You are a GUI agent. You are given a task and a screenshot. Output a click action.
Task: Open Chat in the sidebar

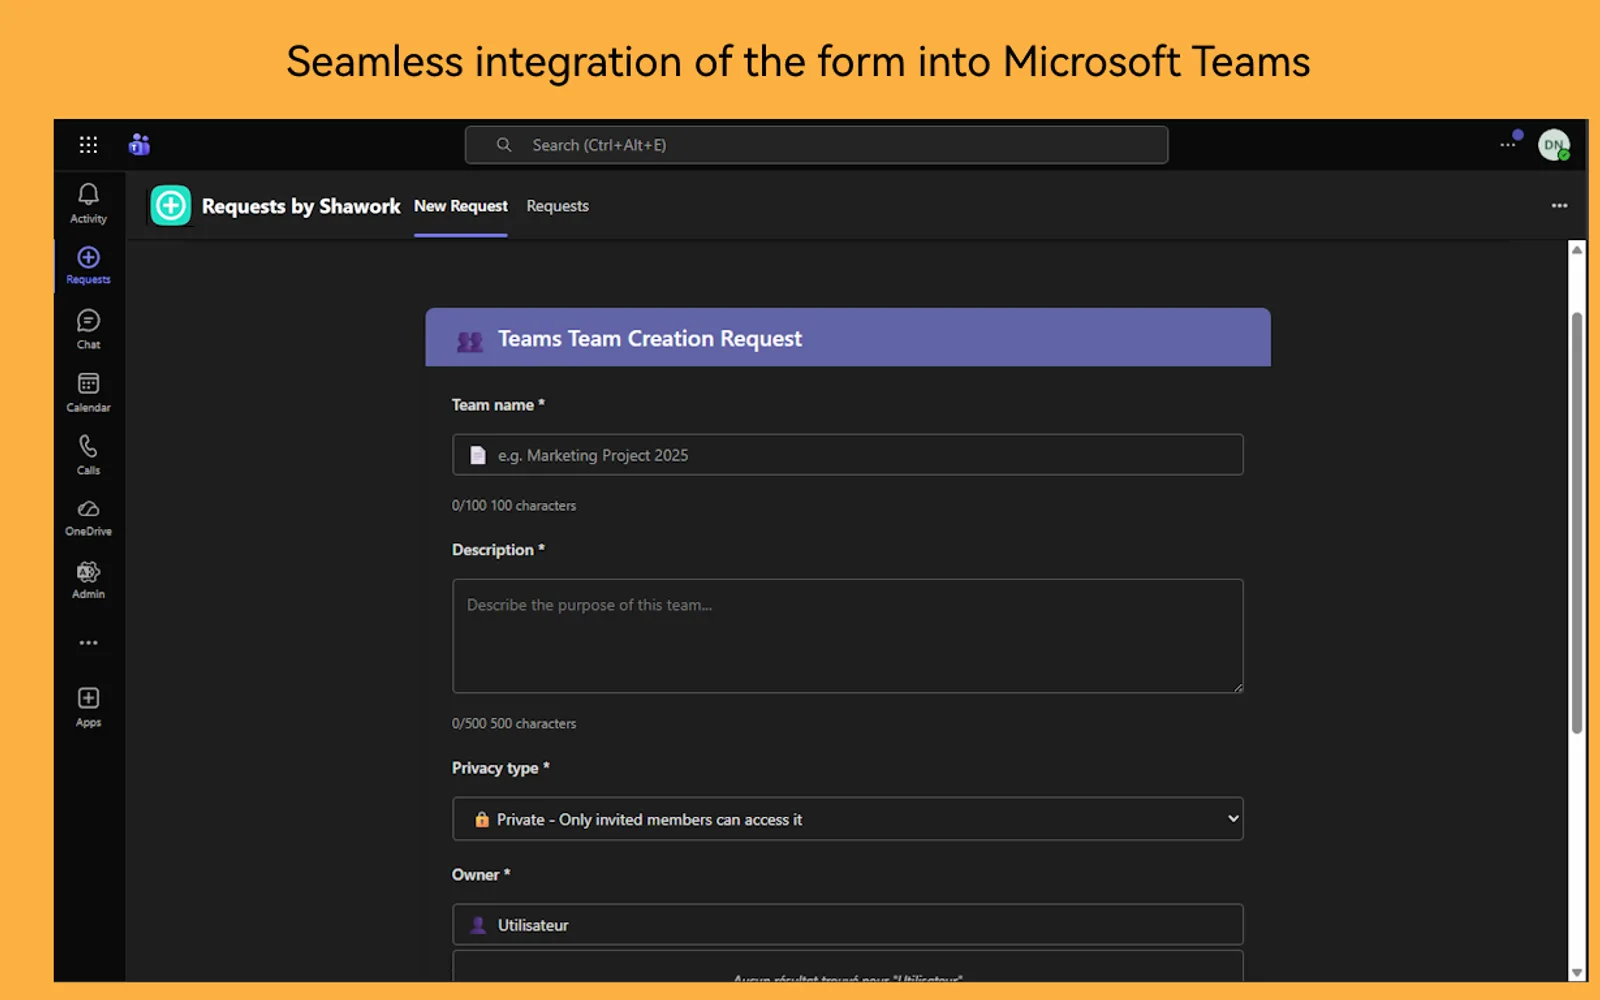88,330
